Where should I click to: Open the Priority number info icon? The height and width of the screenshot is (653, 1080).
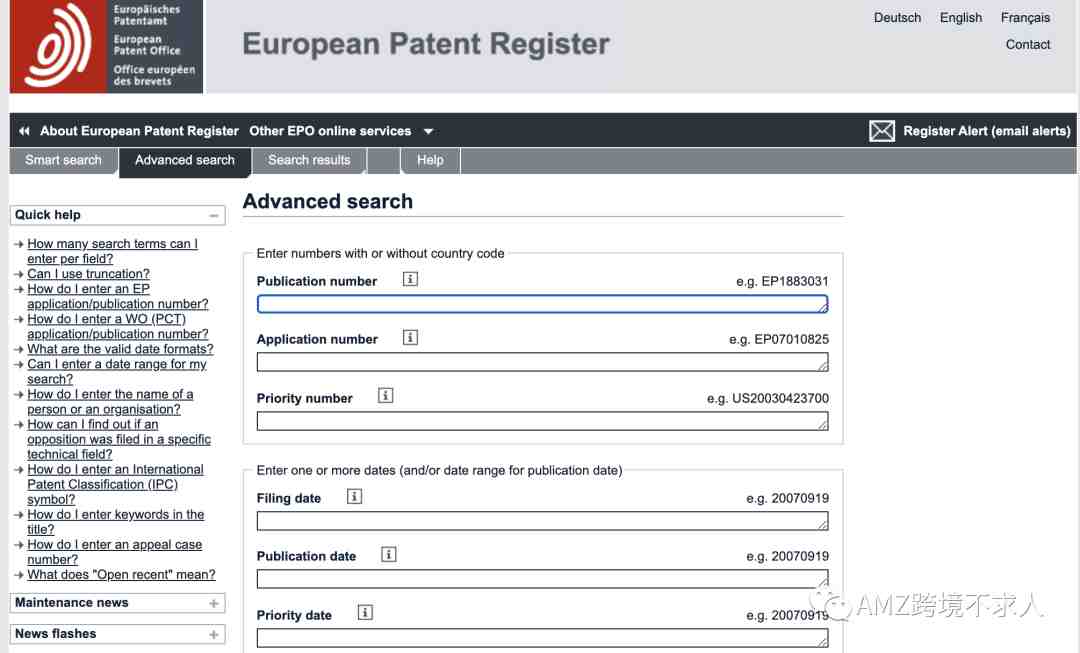tap(385, 395)
